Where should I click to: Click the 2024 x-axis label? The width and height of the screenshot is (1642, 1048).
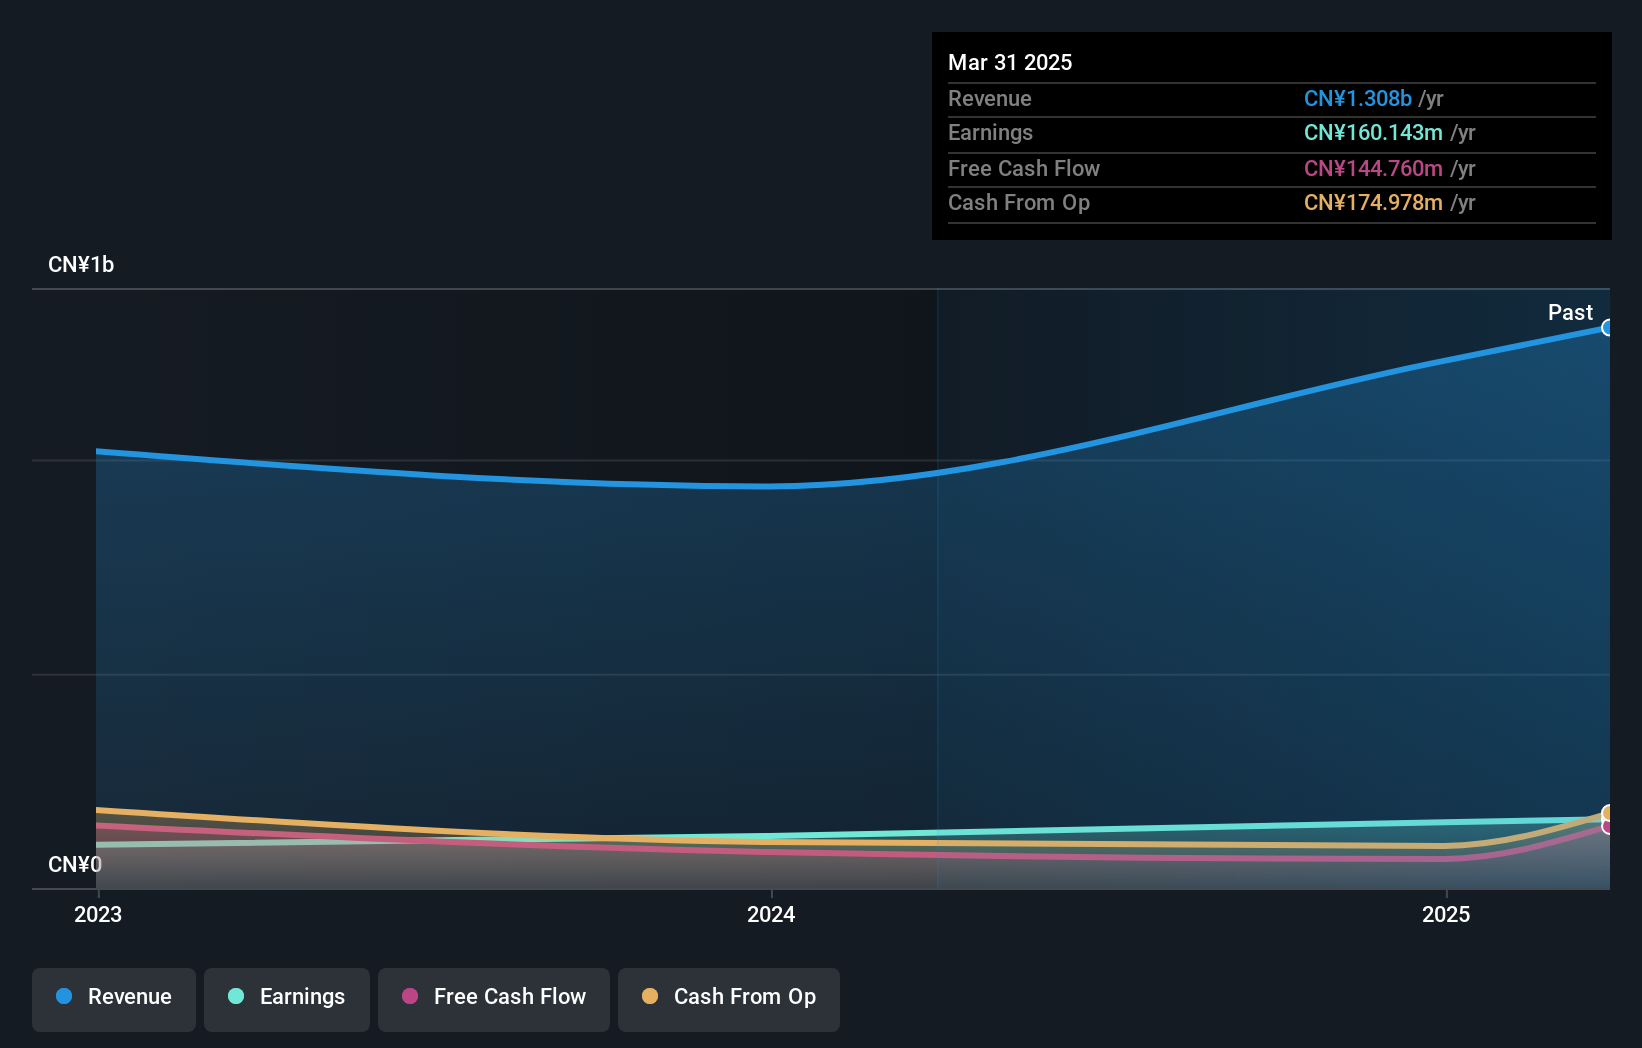[771, 914]
